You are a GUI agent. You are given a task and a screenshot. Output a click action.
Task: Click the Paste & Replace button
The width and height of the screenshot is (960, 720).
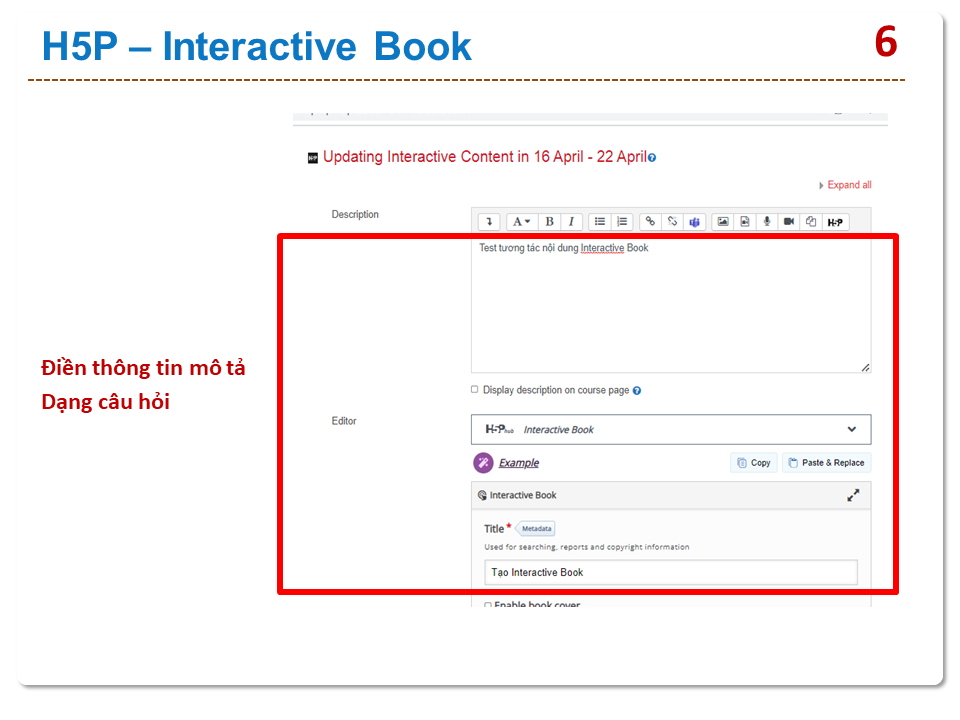[826, 463]
